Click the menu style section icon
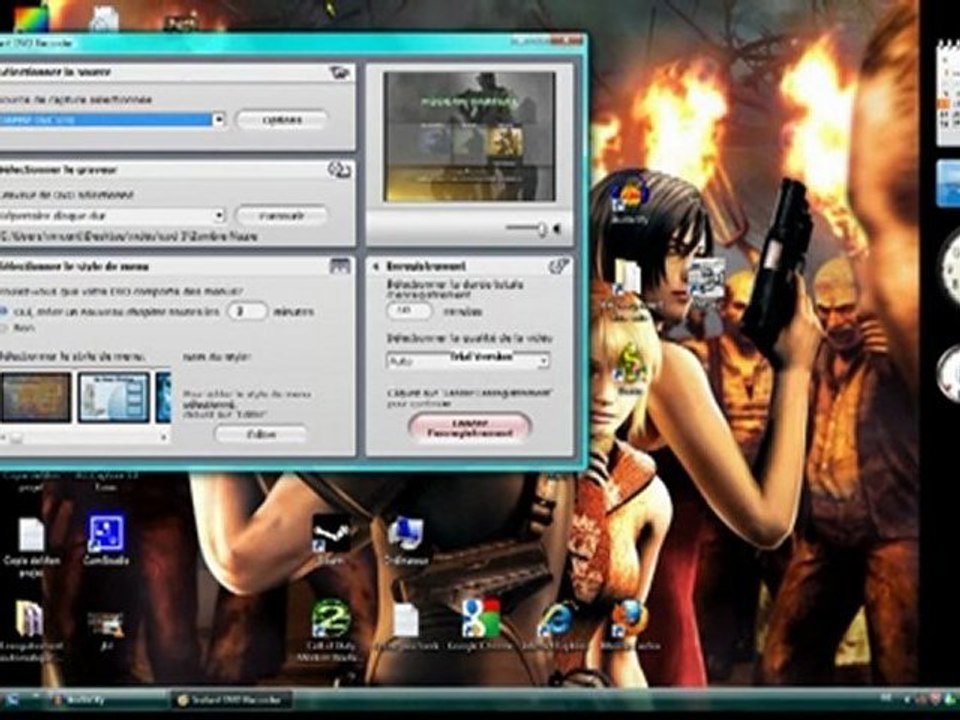The width and height of the screenshot is (960, 720). point(340,266)
